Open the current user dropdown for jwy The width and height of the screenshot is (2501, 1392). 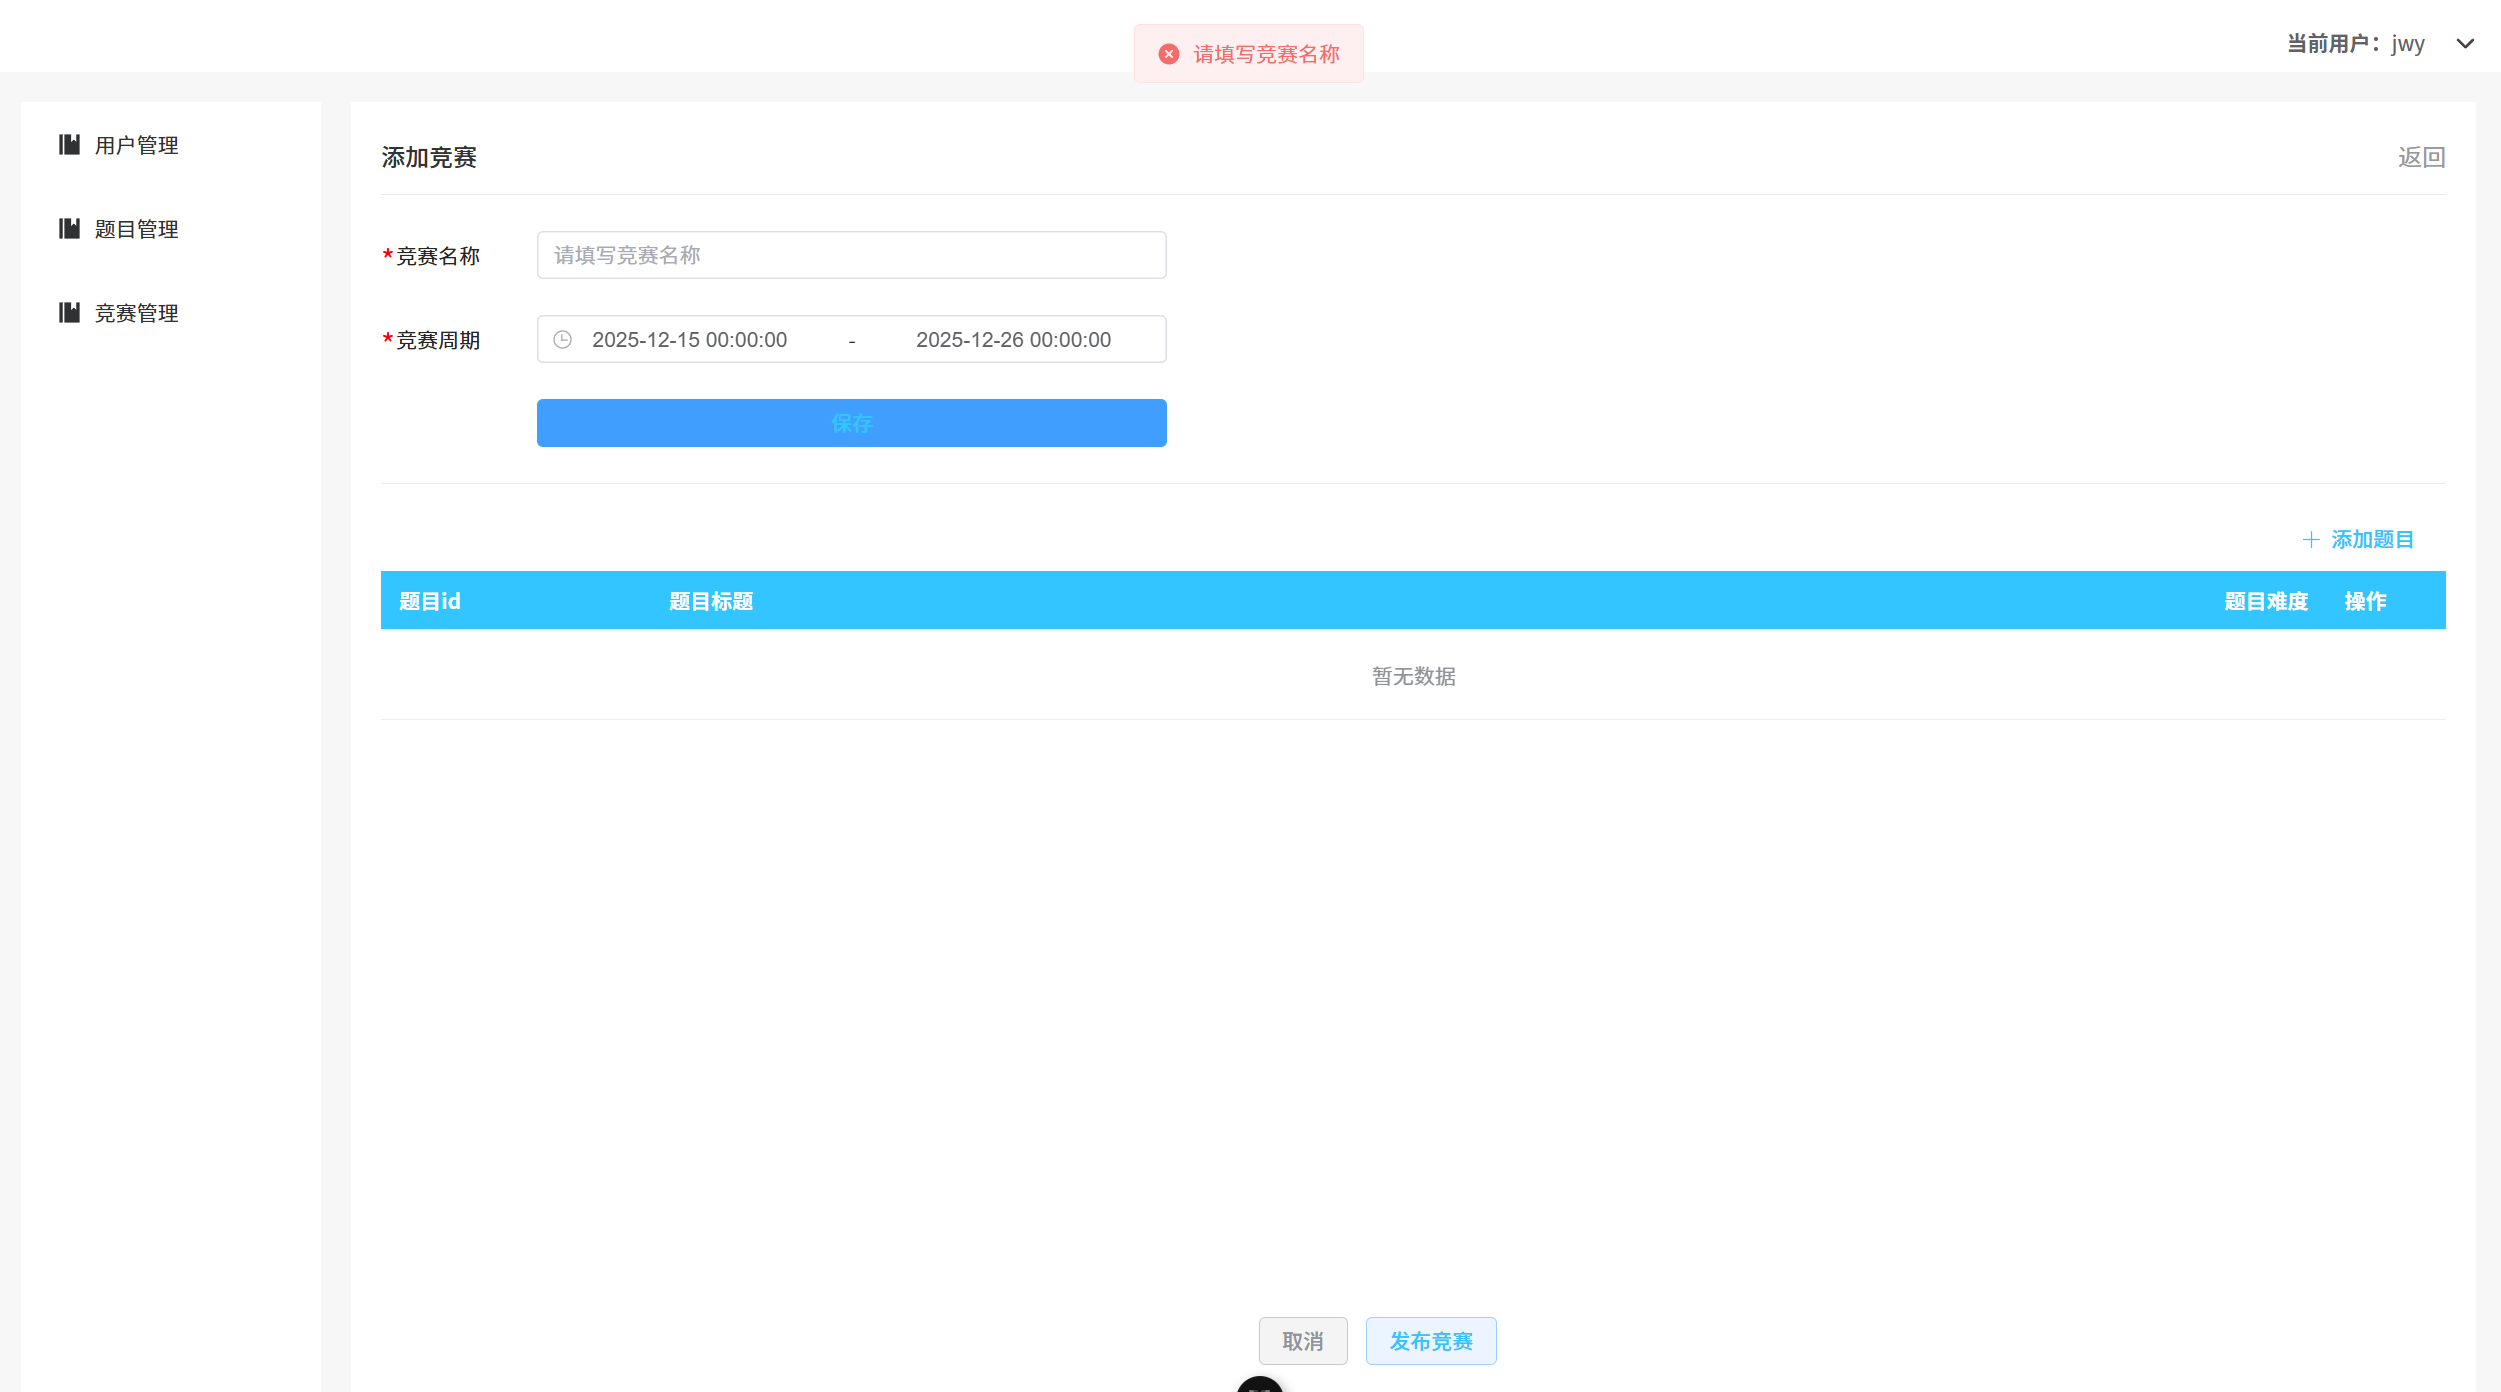(x=2465, y=44)
